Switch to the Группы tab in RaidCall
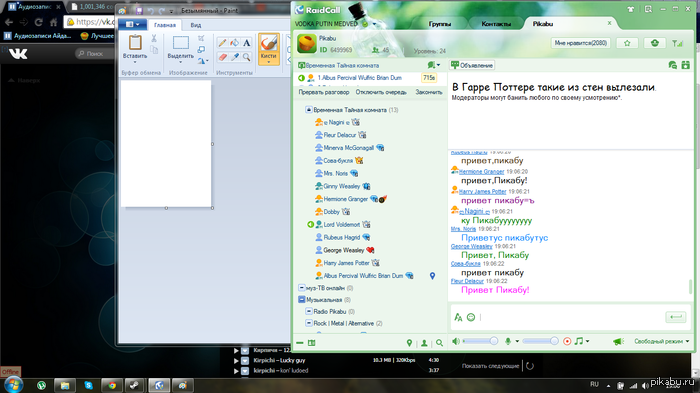The image size is (700, 393). tap(440, 24)
